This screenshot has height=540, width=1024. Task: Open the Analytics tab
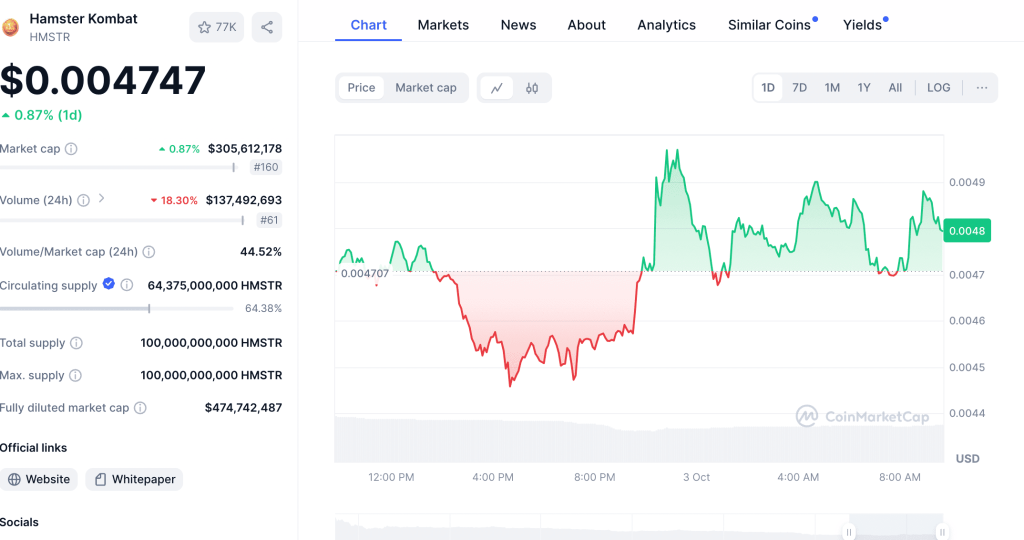tap(667, 25)
